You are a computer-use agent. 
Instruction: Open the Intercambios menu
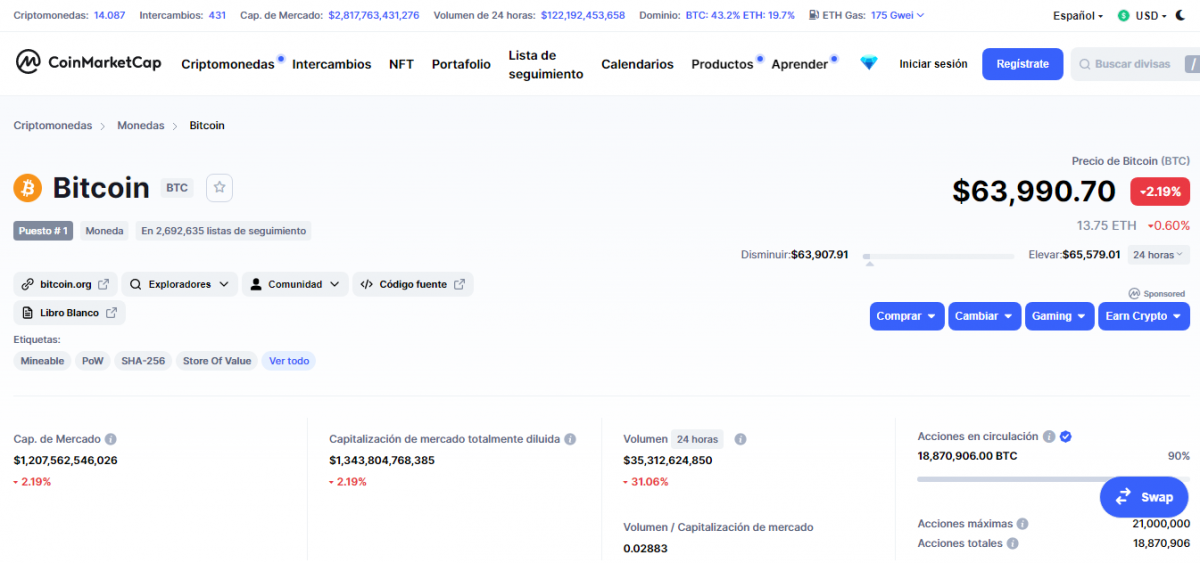point(331,64)
